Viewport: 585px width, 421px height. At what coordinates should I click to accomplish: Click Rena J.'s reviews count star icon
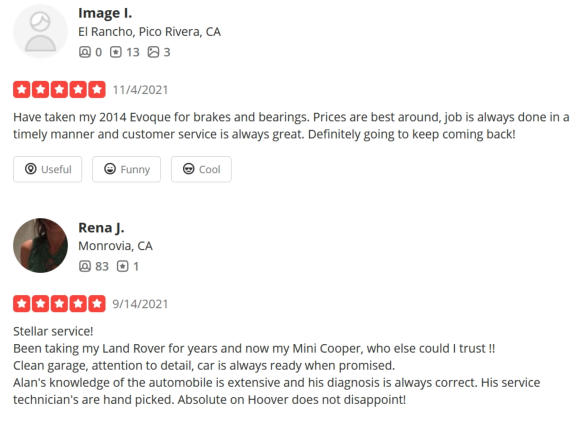122,266
